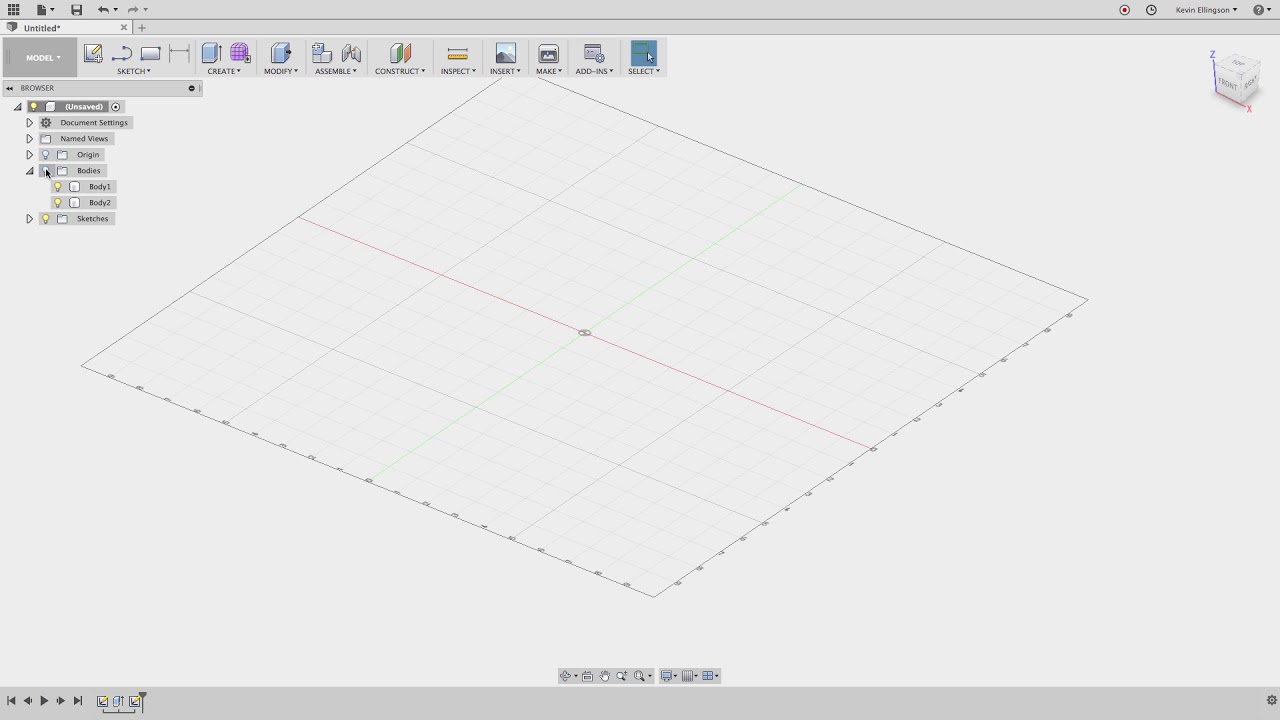The width and height of the screenshot is (1280, 720).
Task: Select the Joint tool icon
Action: pos(351,54)
